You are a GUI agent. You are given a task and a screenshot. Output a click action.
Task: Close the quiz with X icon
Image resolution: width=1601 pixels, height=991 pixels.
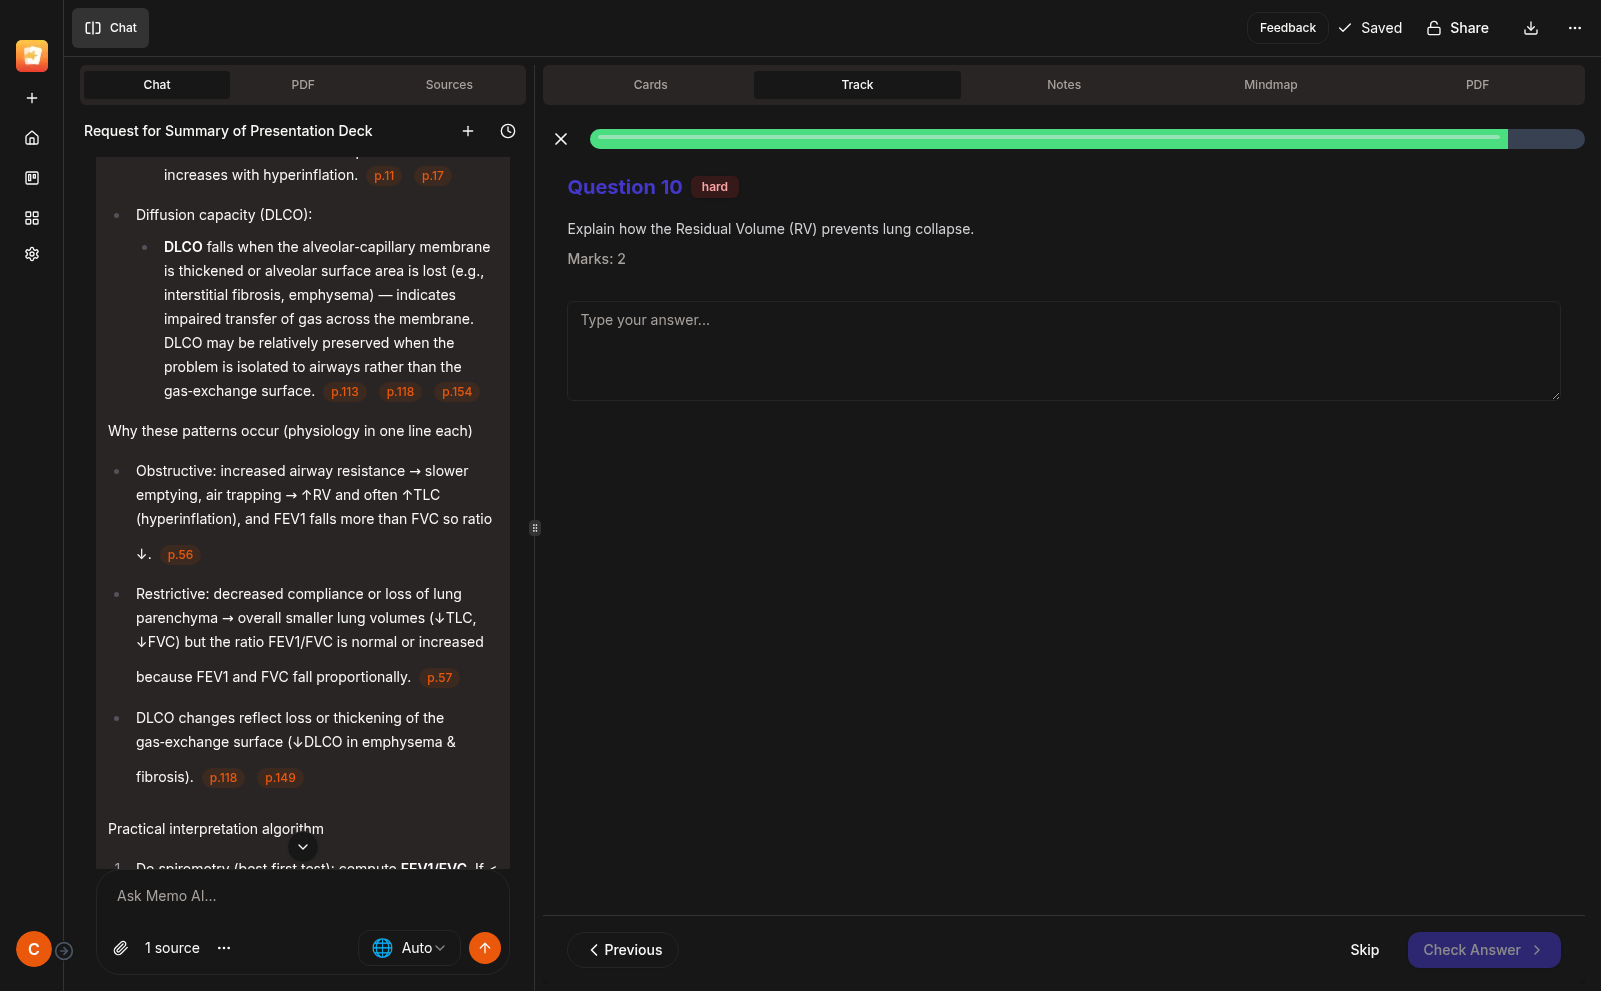pyautogui.click(x=561, y=139)
